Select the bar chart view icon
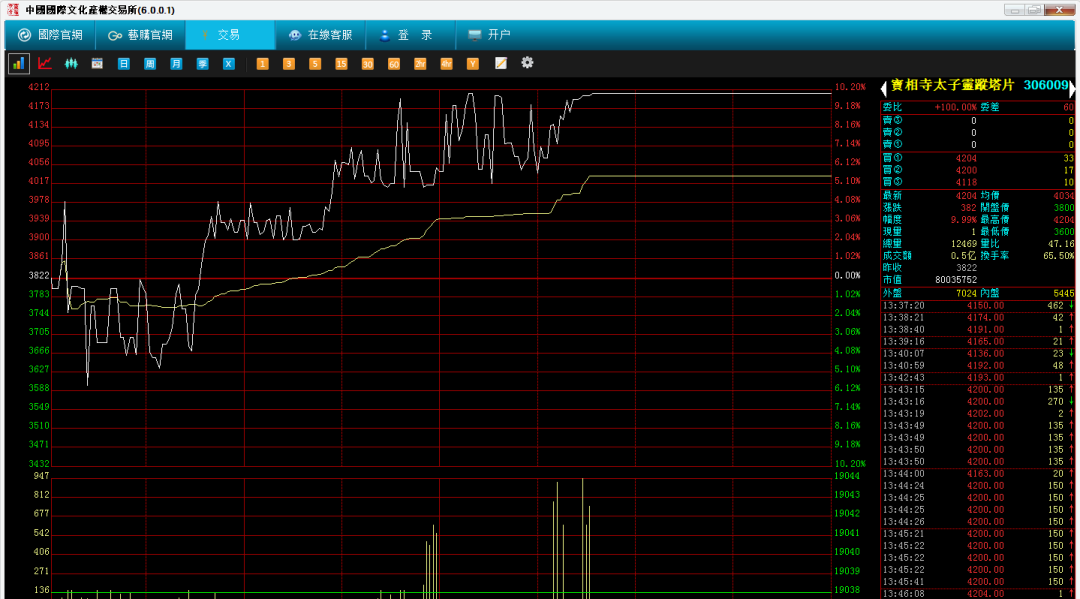 pos(18,63)
